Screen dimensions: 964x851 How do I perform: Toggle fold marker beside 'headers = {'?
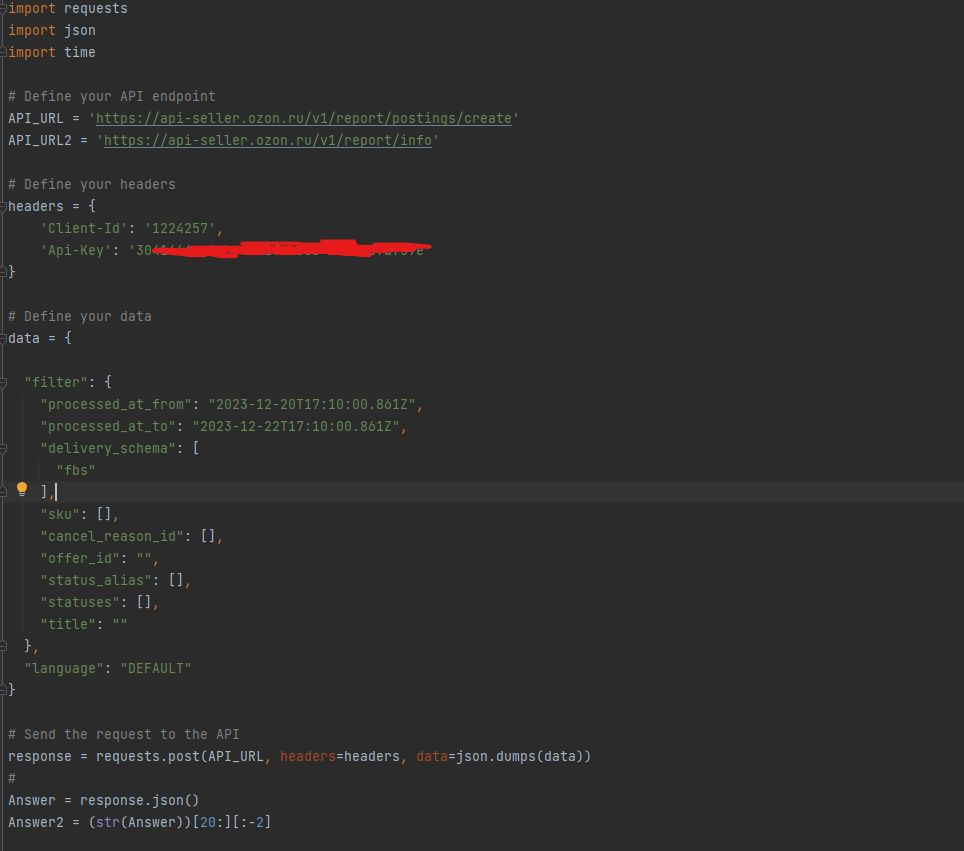pyautogui.click(x=3, y=206)
